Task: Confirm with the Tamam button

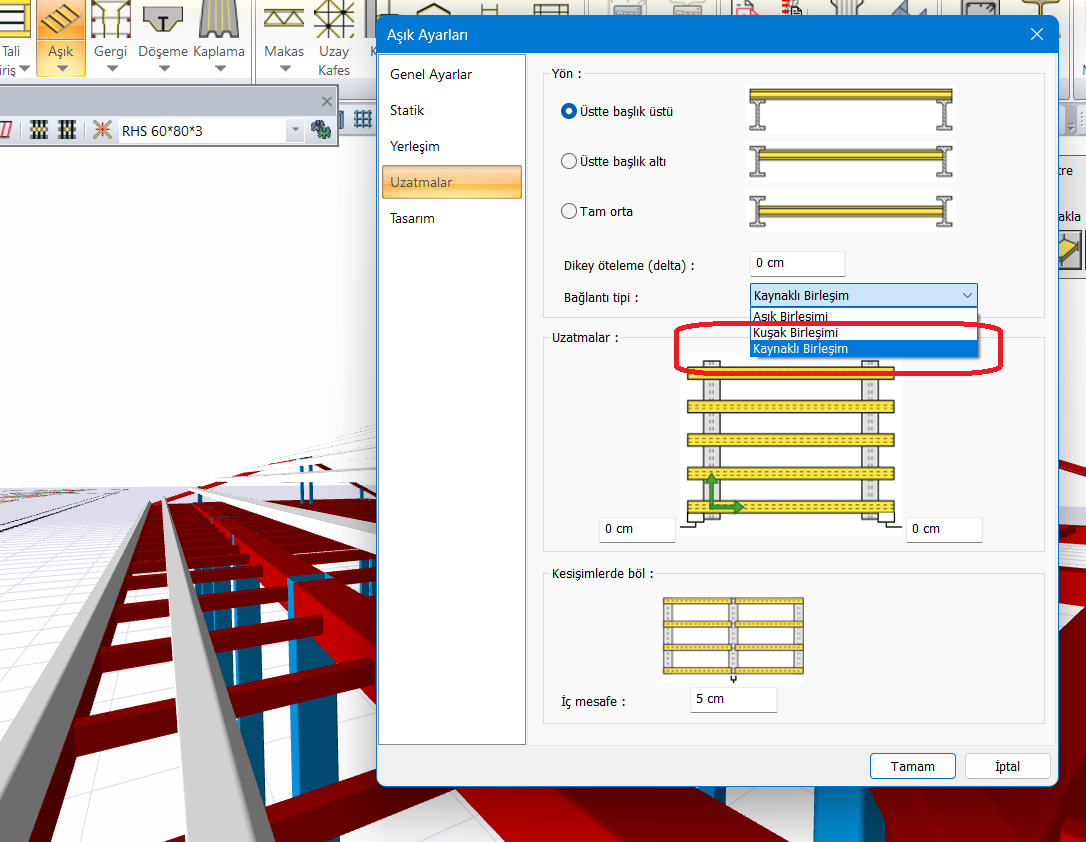Action: [x=912, y=766]
